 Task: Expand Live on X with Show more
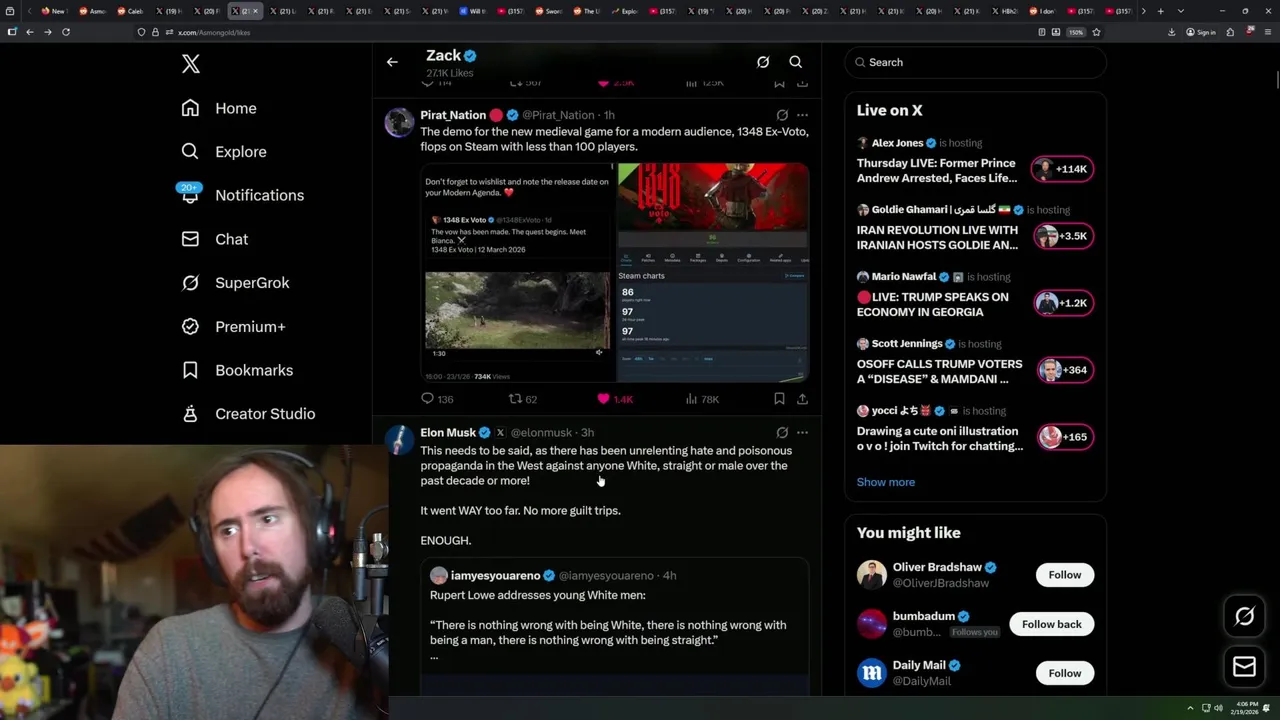(885, 482)
